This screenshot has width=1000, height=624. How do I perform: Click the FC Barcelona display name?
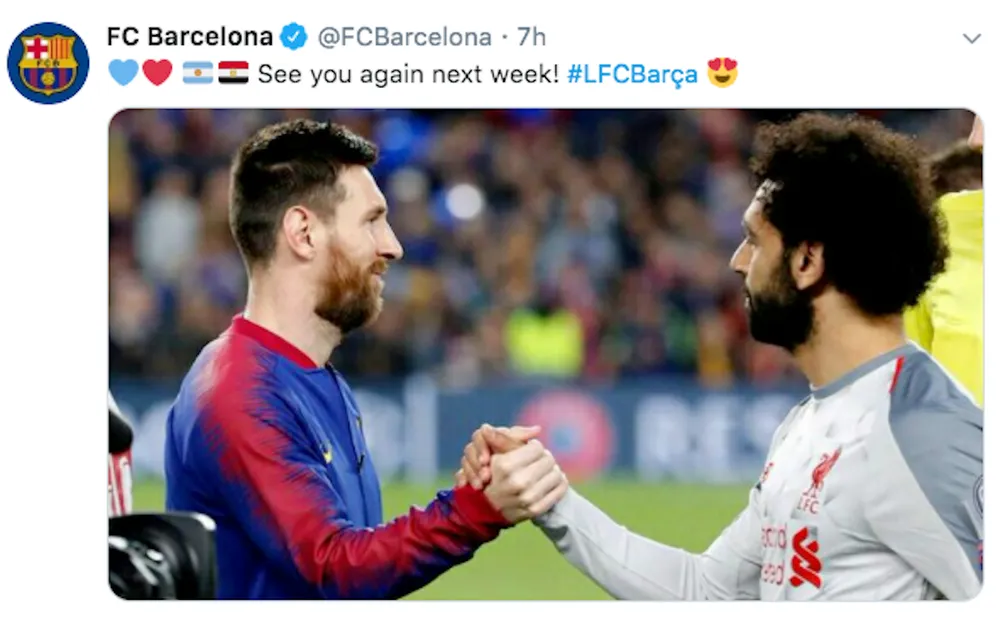(189, 36)
